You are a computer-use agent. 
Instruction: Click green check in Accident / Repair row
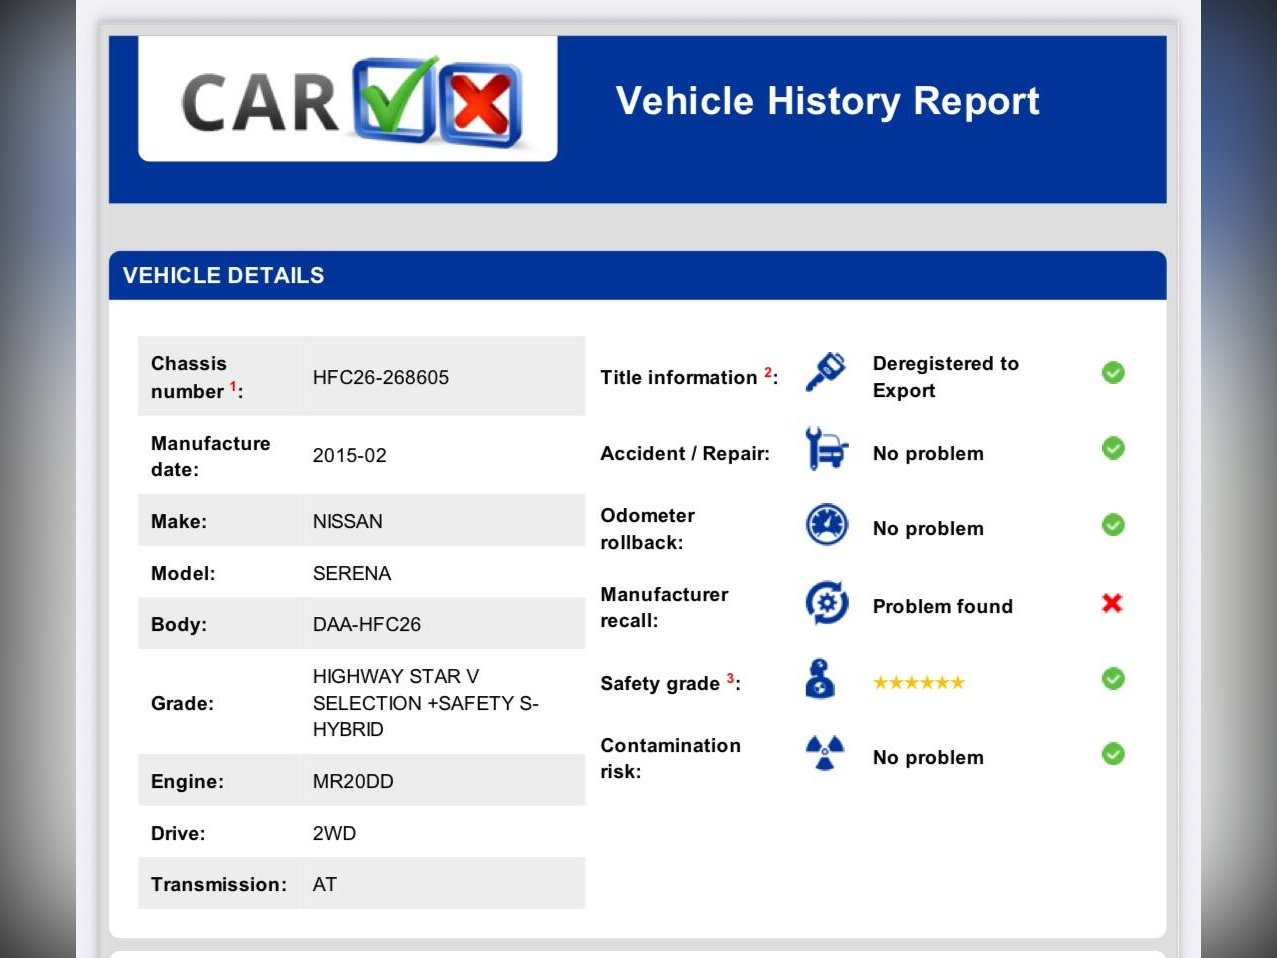click(x=1113, y=448)
